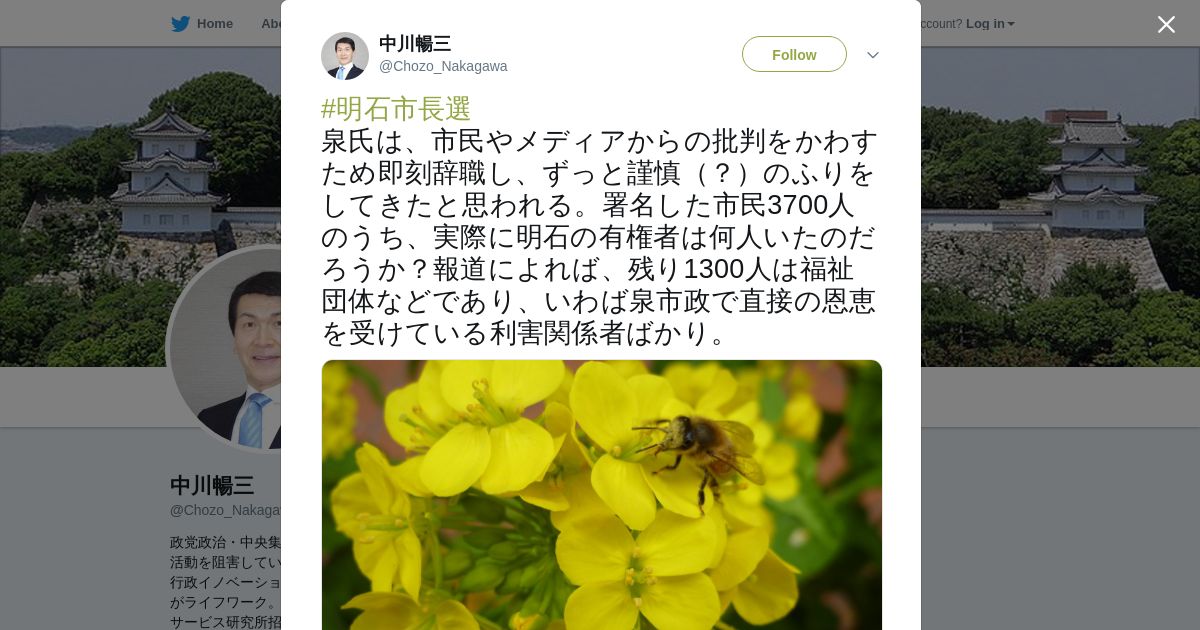The width and height of the screenshot is (1200, 630).
Task: Close the tweet overlay with the X icon
Action: pos(1166,24)
